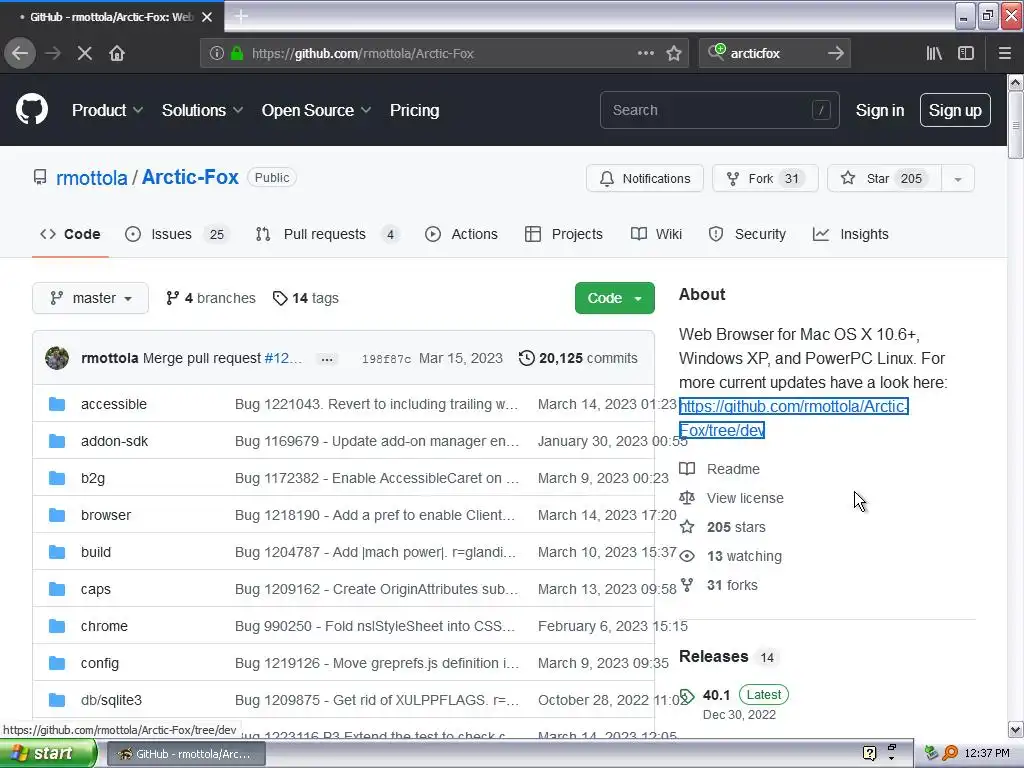Open the Readme link in About
Screen dimensions: 1024x768
(720, 470)
